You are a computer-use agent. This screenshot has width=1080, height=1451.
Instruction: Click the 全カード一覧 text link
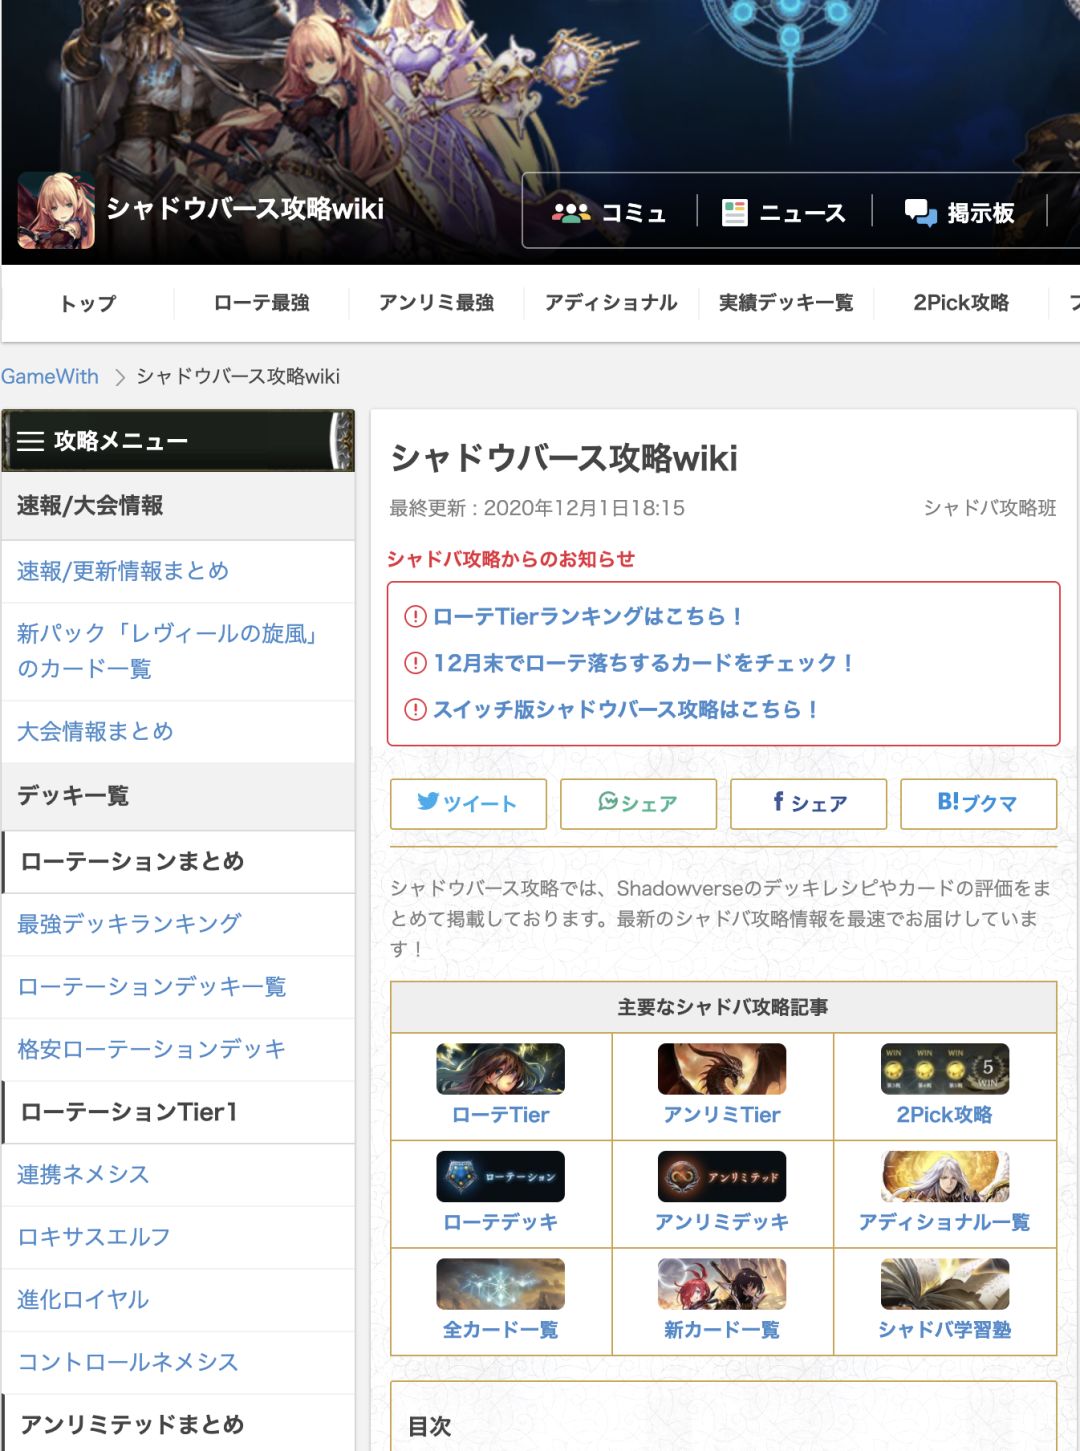pos(501,1330)
